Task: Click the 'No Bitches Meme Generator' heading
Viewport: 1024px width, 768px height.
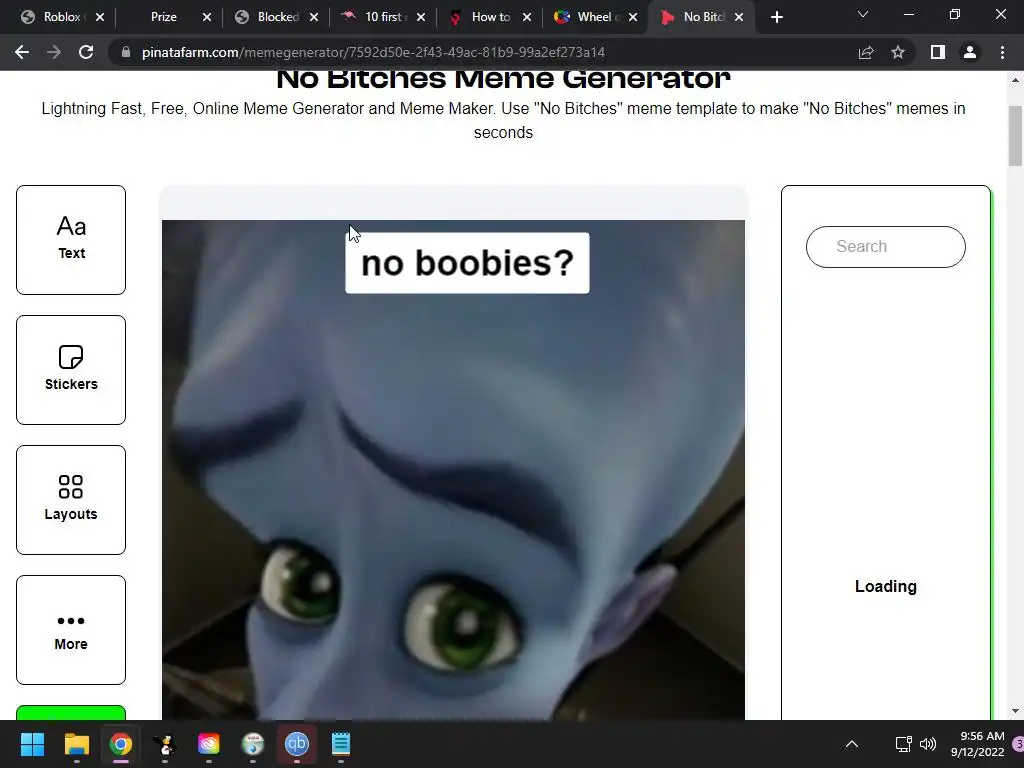Action: pos(503,79)
